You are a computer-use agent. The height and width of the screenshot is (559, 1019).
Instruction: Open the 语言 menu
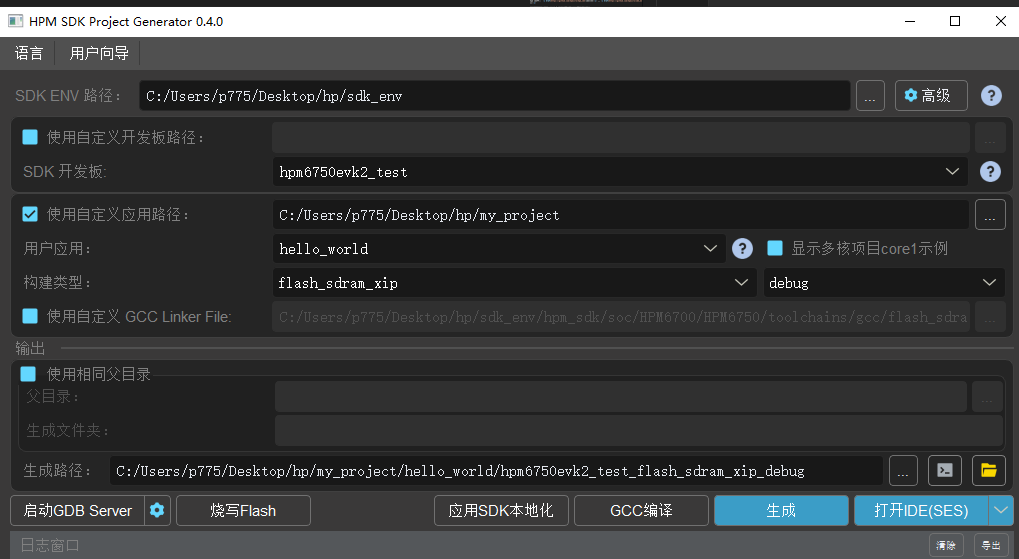(x=29, y=53)
